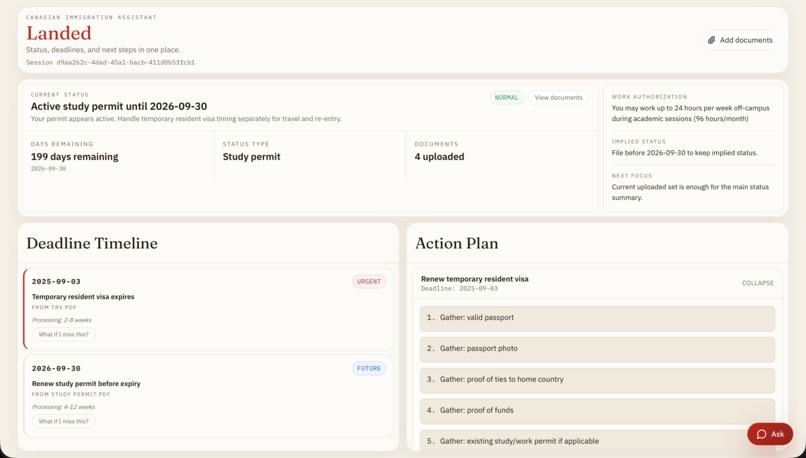Image resolution: width=806 pixels, height=458 pixels.
Task: Select step 3 Gather: proof of ties to home country
Action: (x=597, y=380)
